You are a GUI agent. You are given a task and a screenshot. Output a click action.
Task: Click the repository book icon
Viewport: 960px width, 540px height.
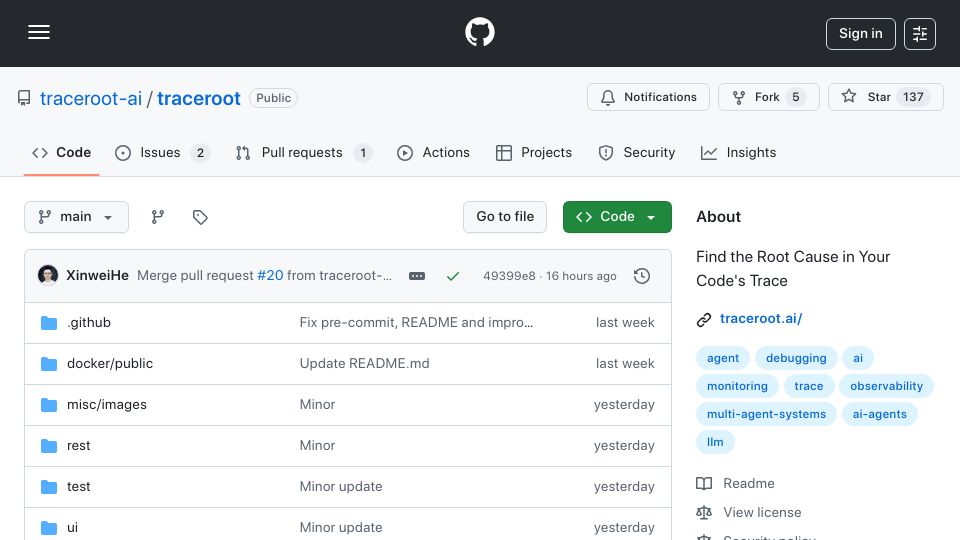click(24, 98)
